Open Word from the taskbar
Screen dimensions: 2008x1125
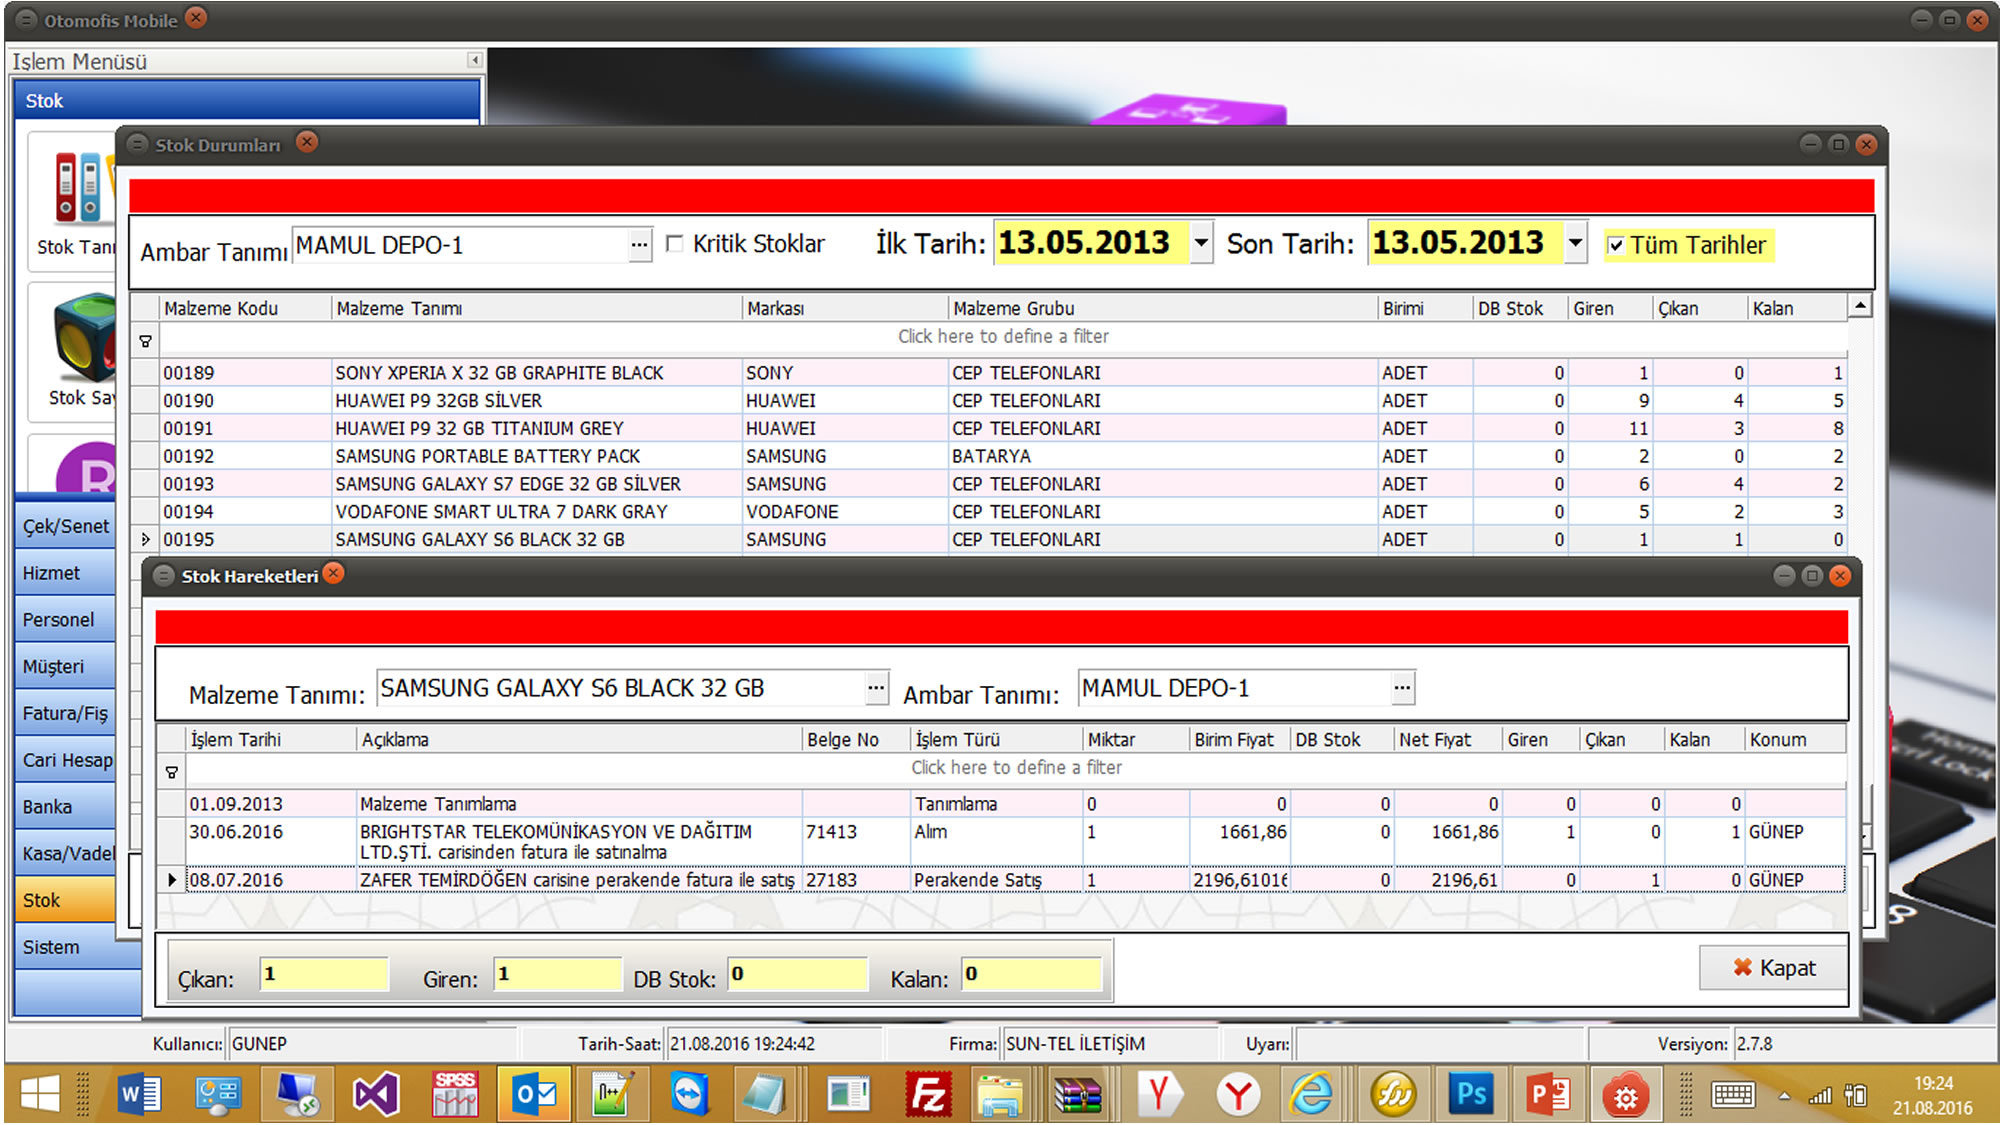[x=139, y=1095]
